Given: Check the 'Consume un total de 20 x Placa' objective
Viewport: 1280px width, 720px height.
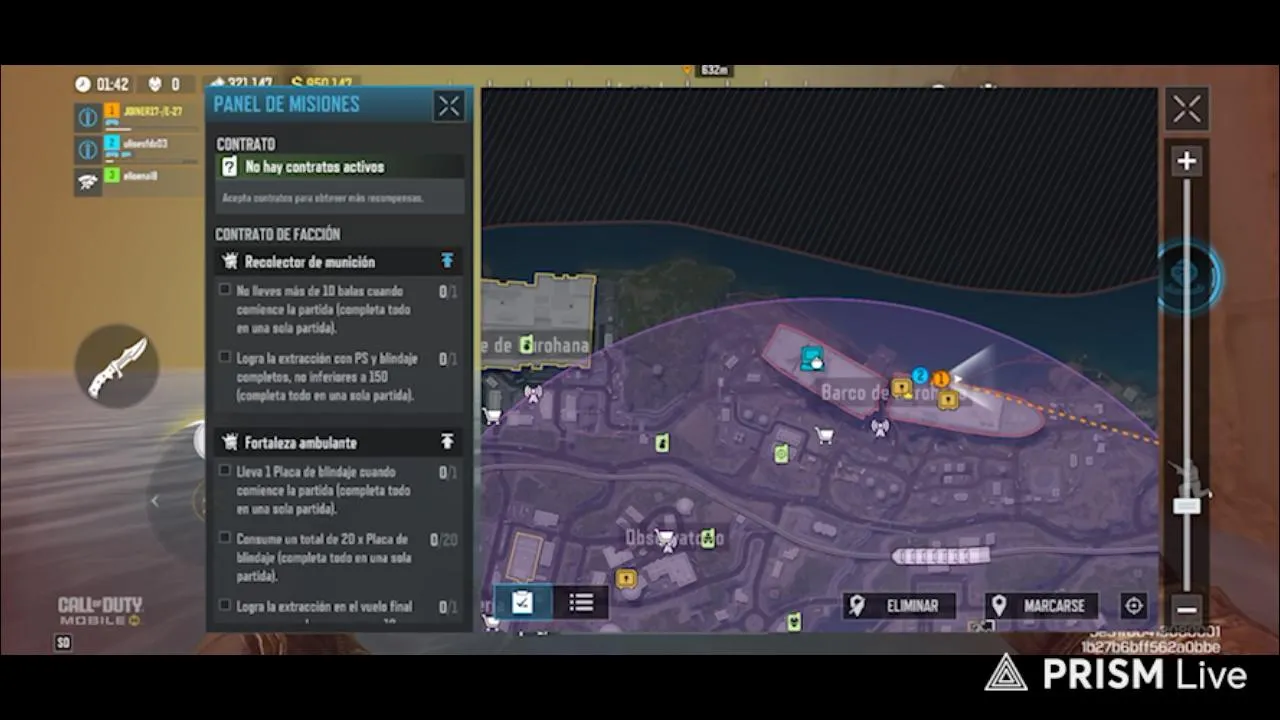Looking at the screenshot, I should 225,538.
